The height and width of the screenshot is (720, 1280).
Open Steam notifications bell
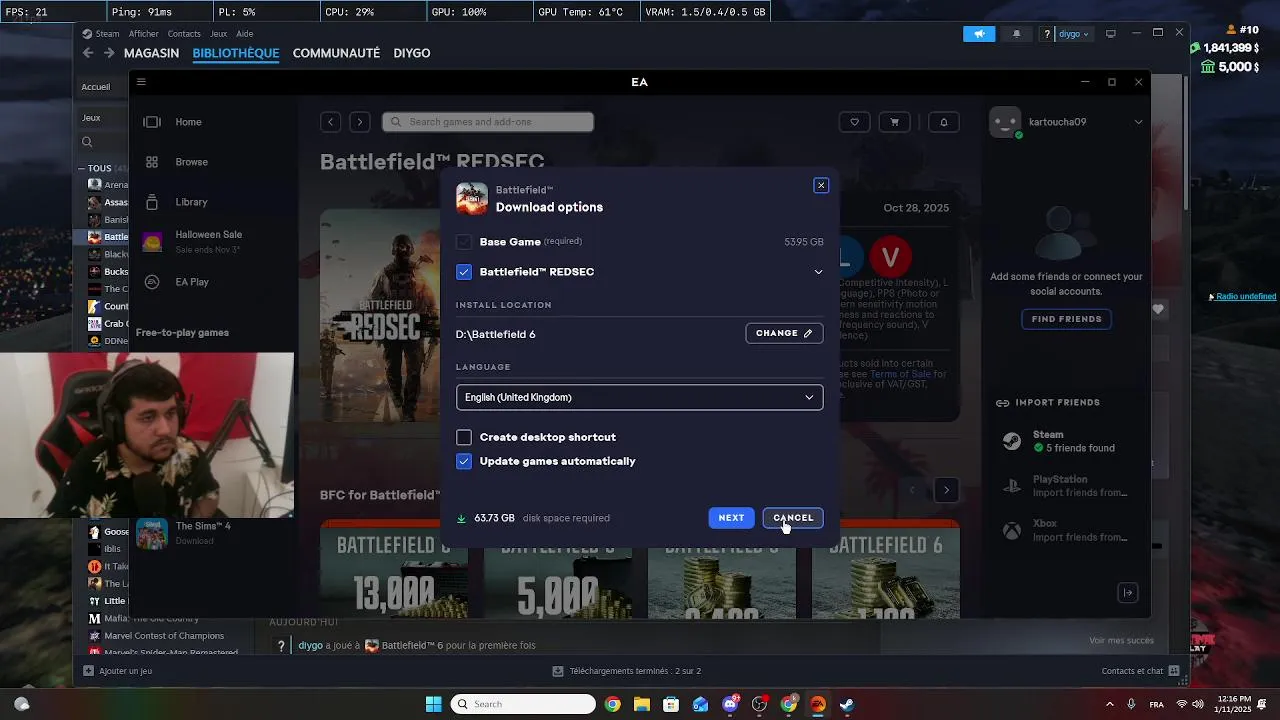1016,34
